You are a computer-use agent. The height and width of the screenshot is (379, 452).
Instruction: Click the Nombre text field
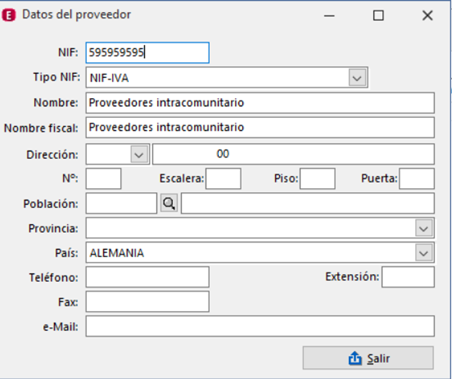tap(260, 103)
